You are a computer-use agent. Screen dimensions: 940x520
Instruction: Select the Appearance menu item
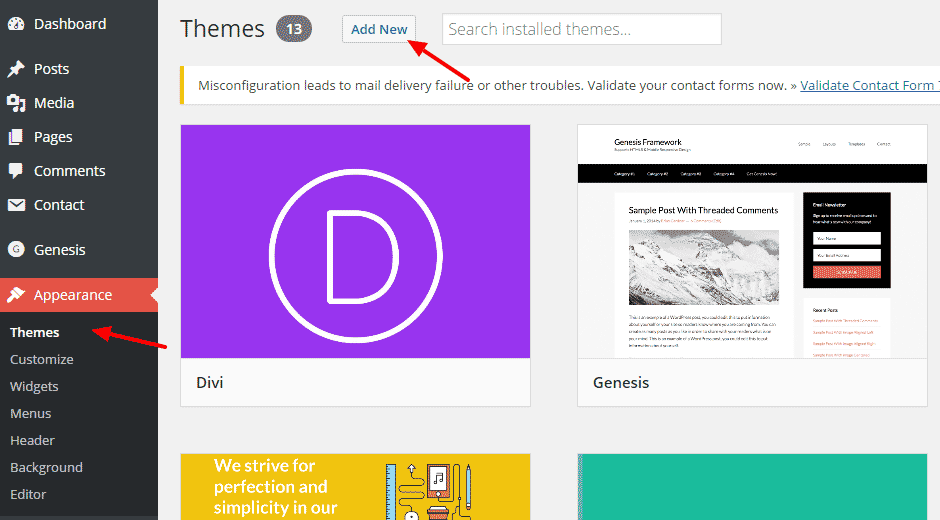[79, 295]
